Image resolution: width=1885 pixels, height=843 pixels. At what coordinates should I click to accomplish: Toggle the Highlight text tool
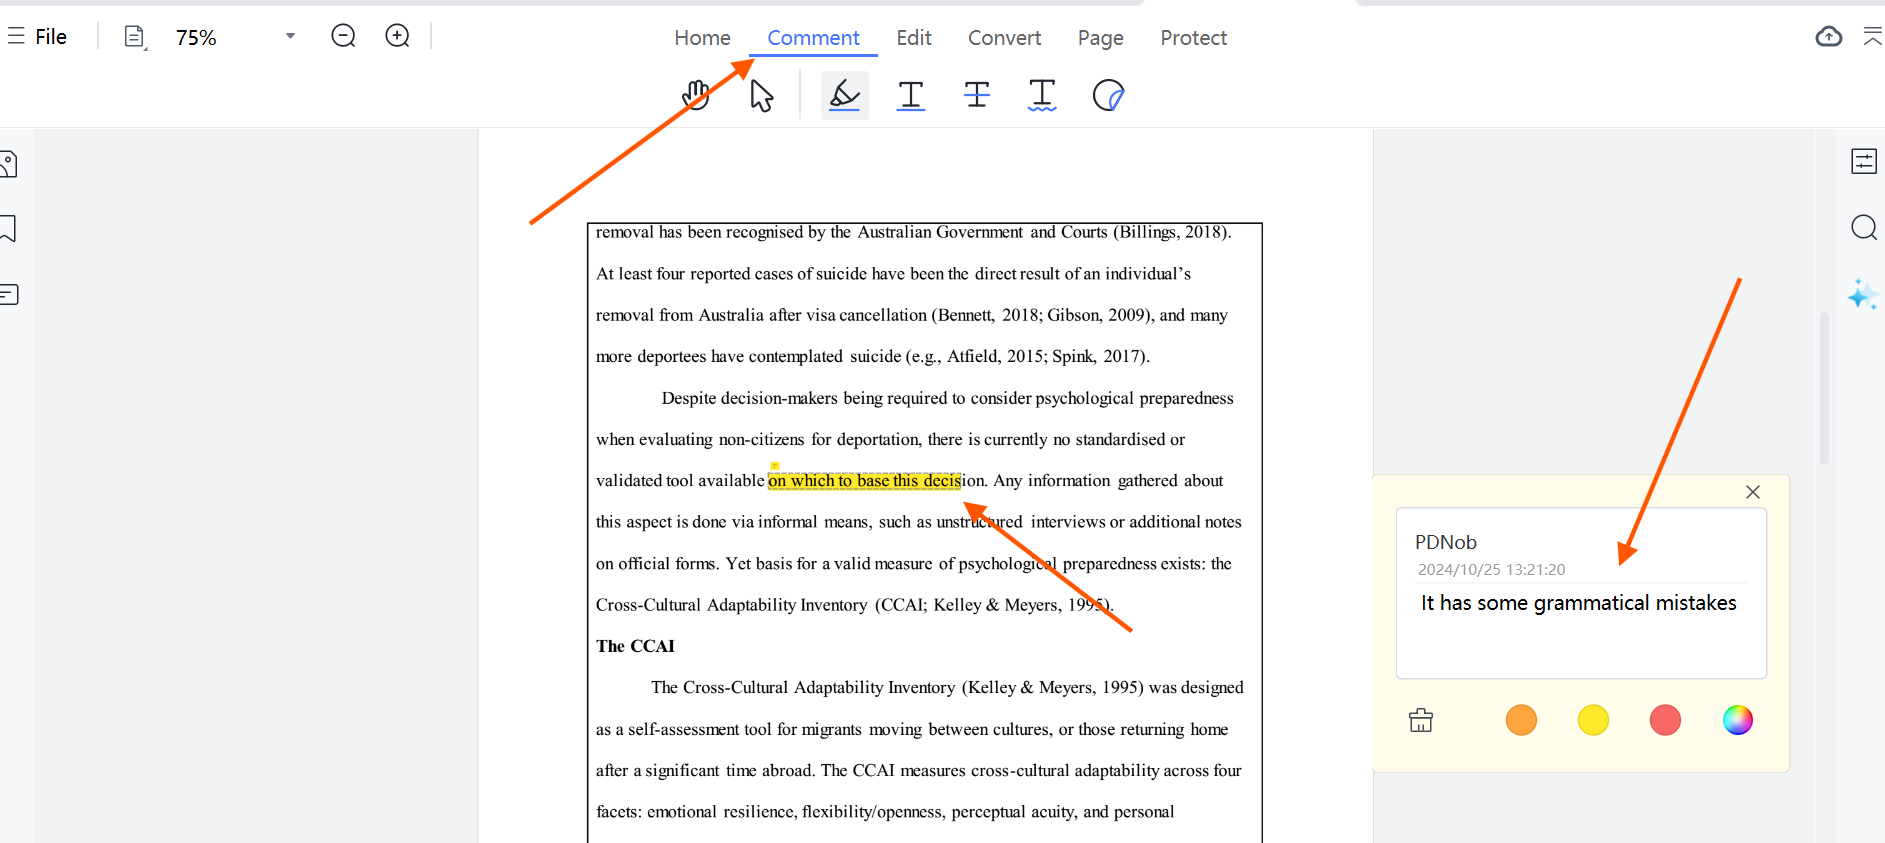coord(844,96)
